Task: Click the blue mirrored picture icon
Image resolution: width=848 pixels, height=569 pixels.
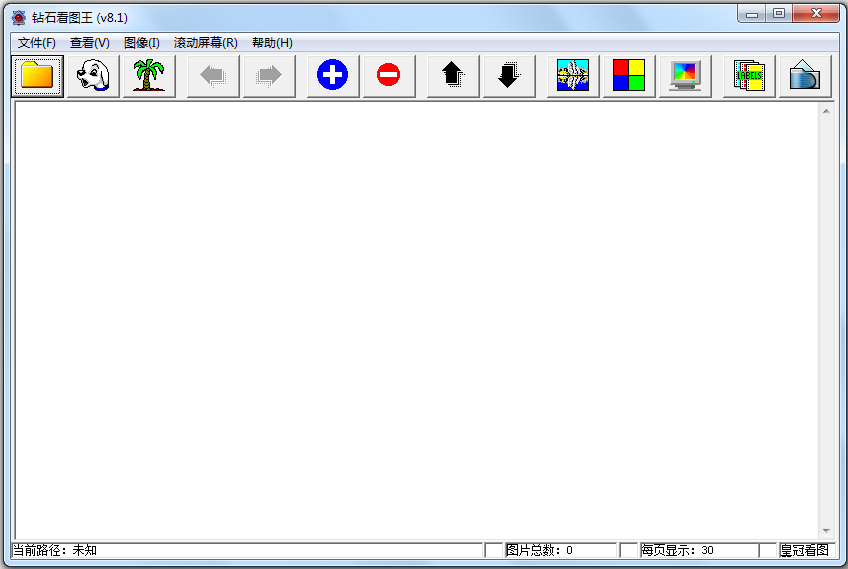Action: [573, 76]
